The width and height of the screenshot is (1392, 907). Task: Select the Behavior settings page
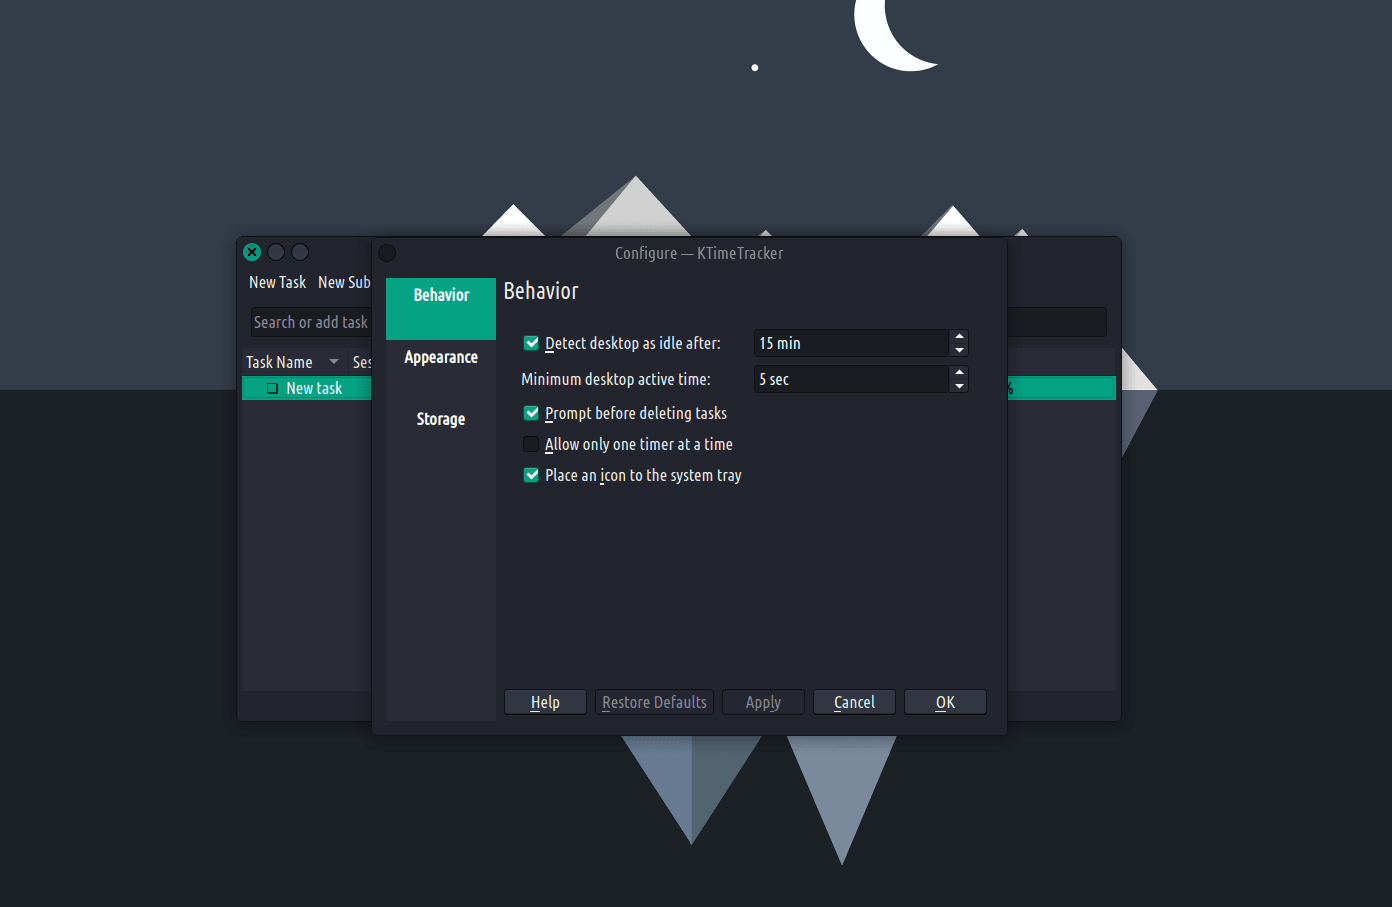(441, 295)
